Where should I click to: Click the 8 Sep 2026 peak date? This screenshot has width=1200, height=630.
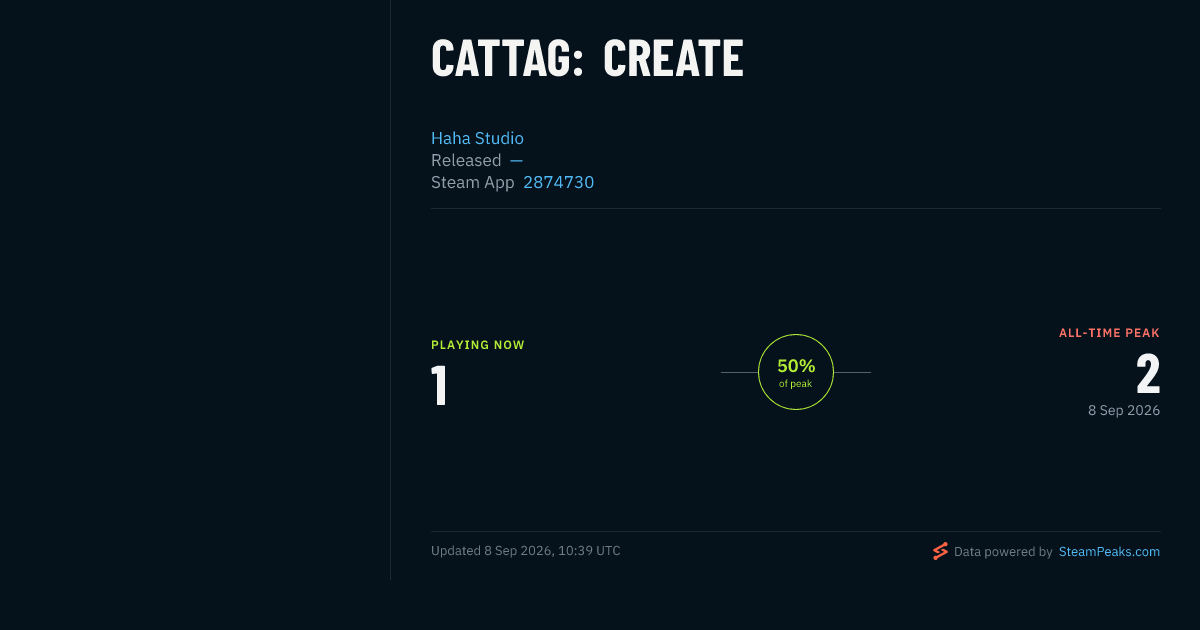(1124, 410)
